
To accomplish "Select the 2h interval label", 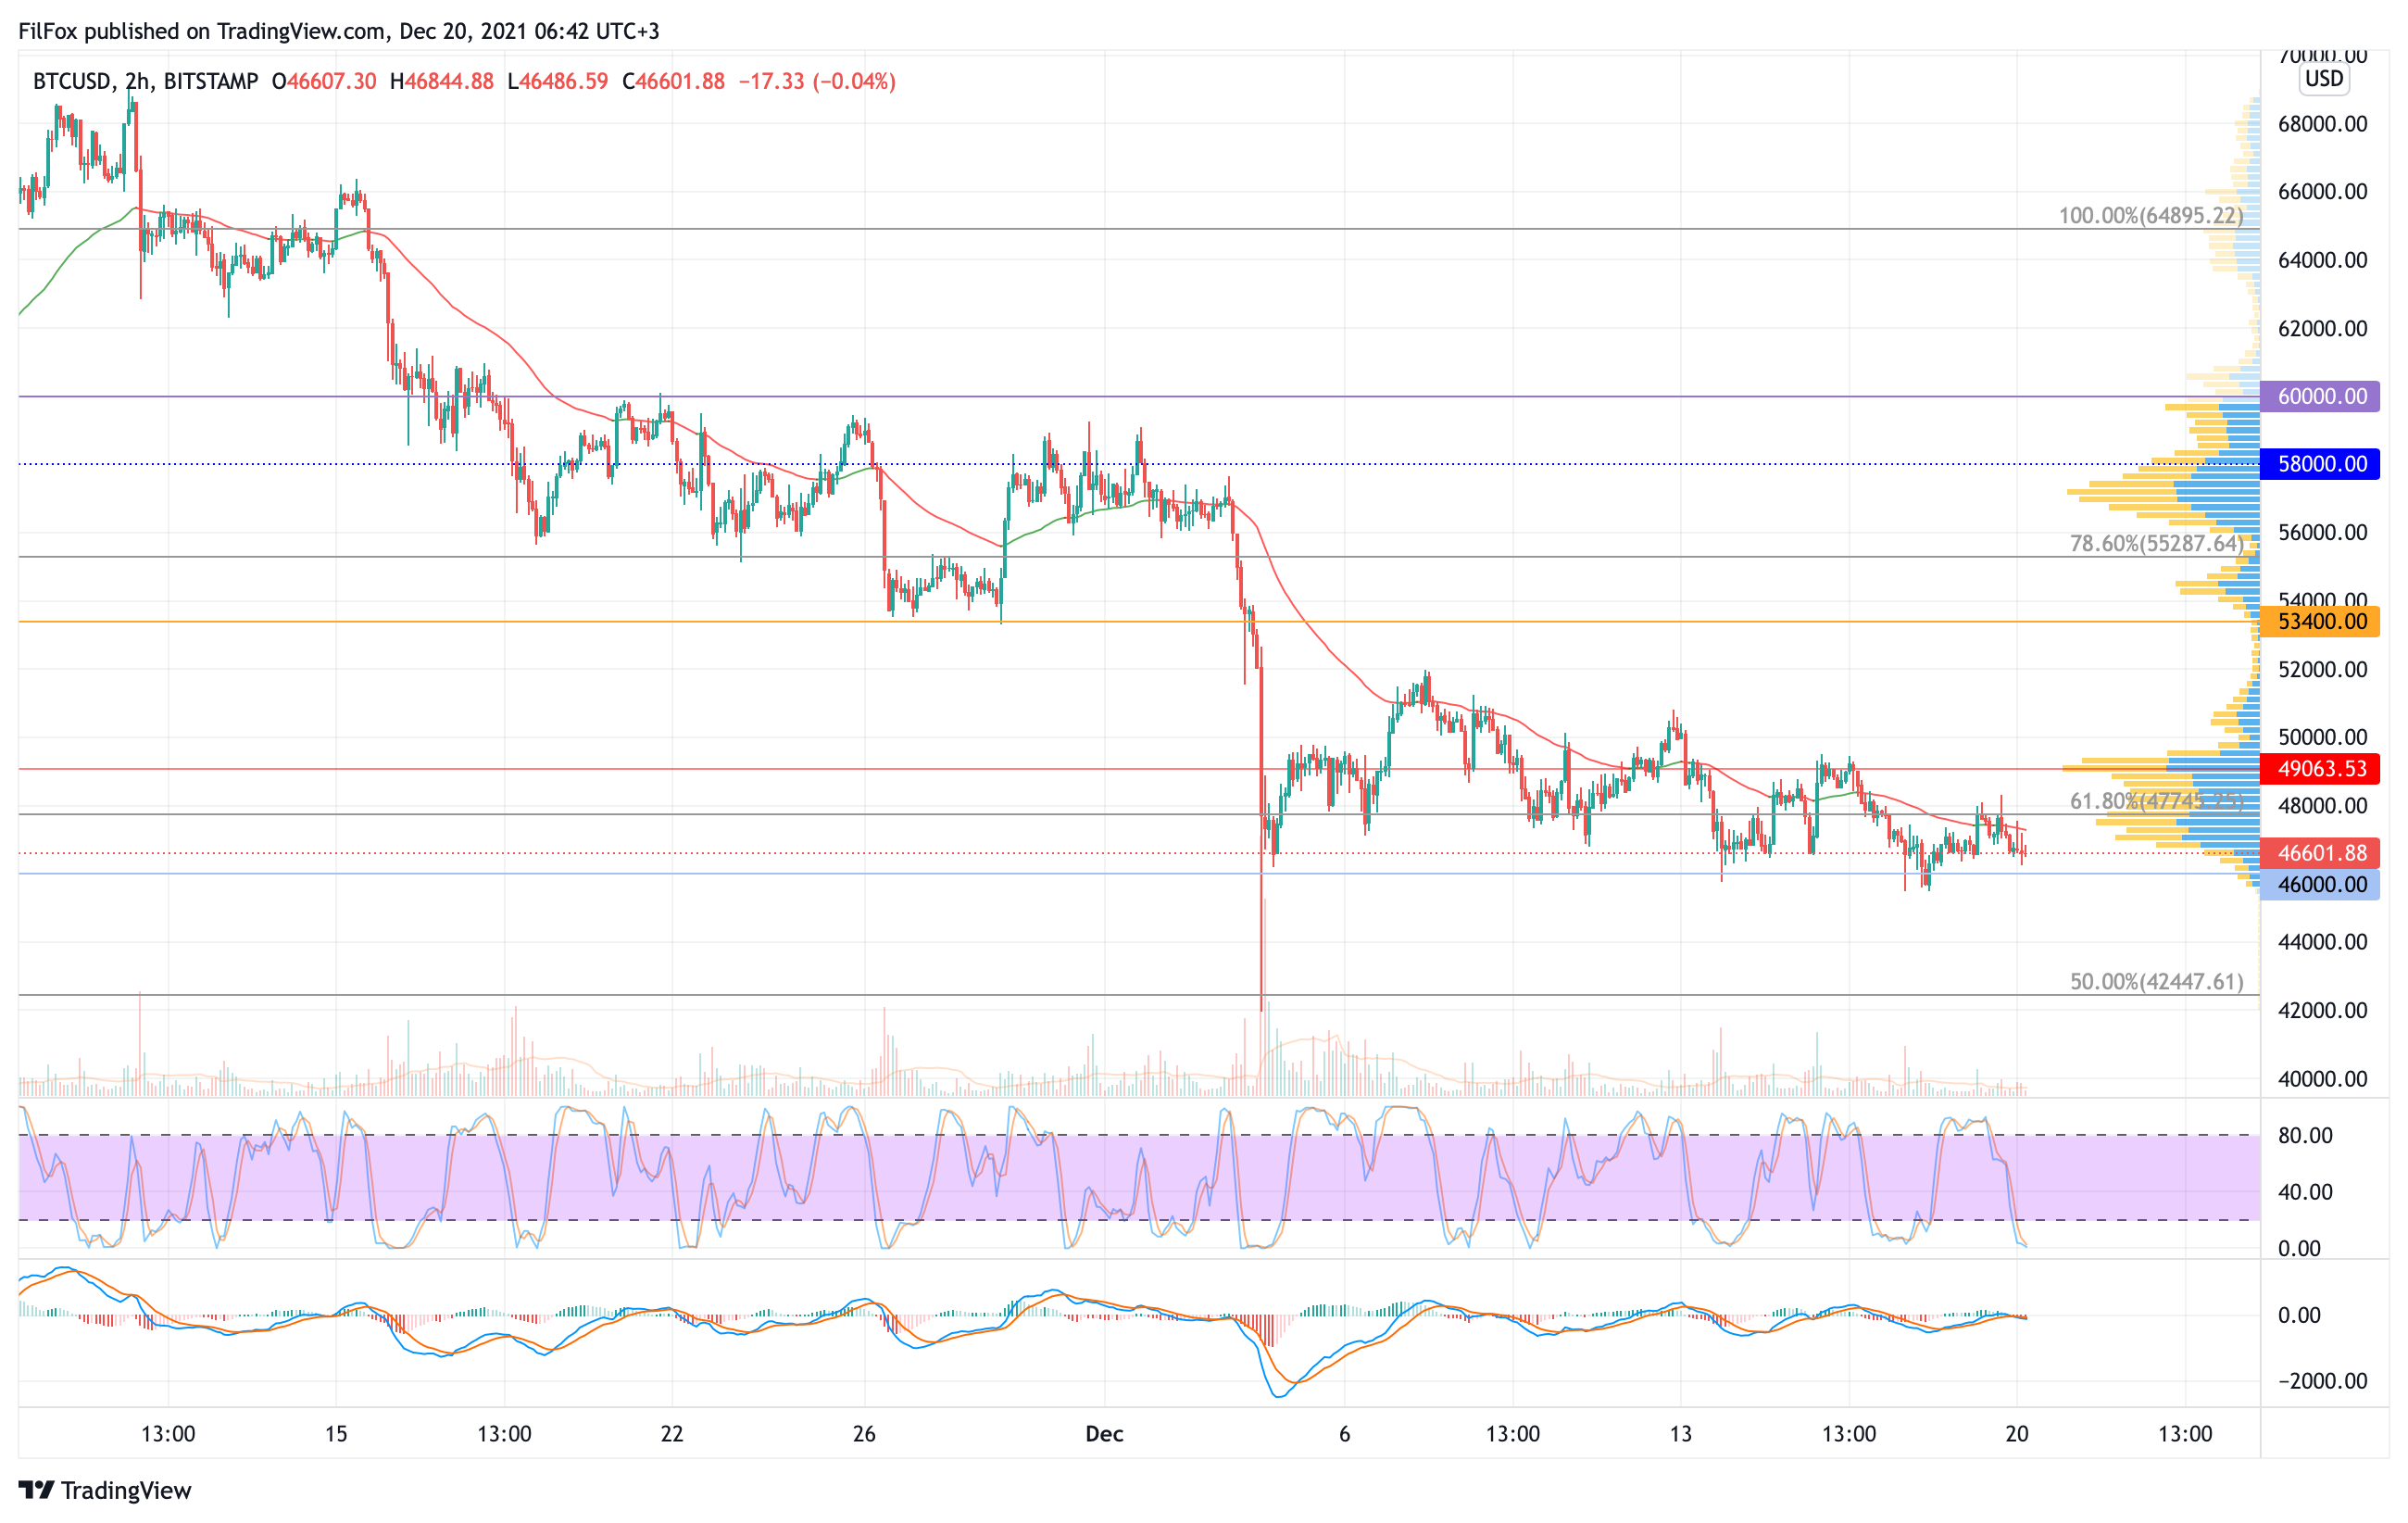I will click(137, 81).
